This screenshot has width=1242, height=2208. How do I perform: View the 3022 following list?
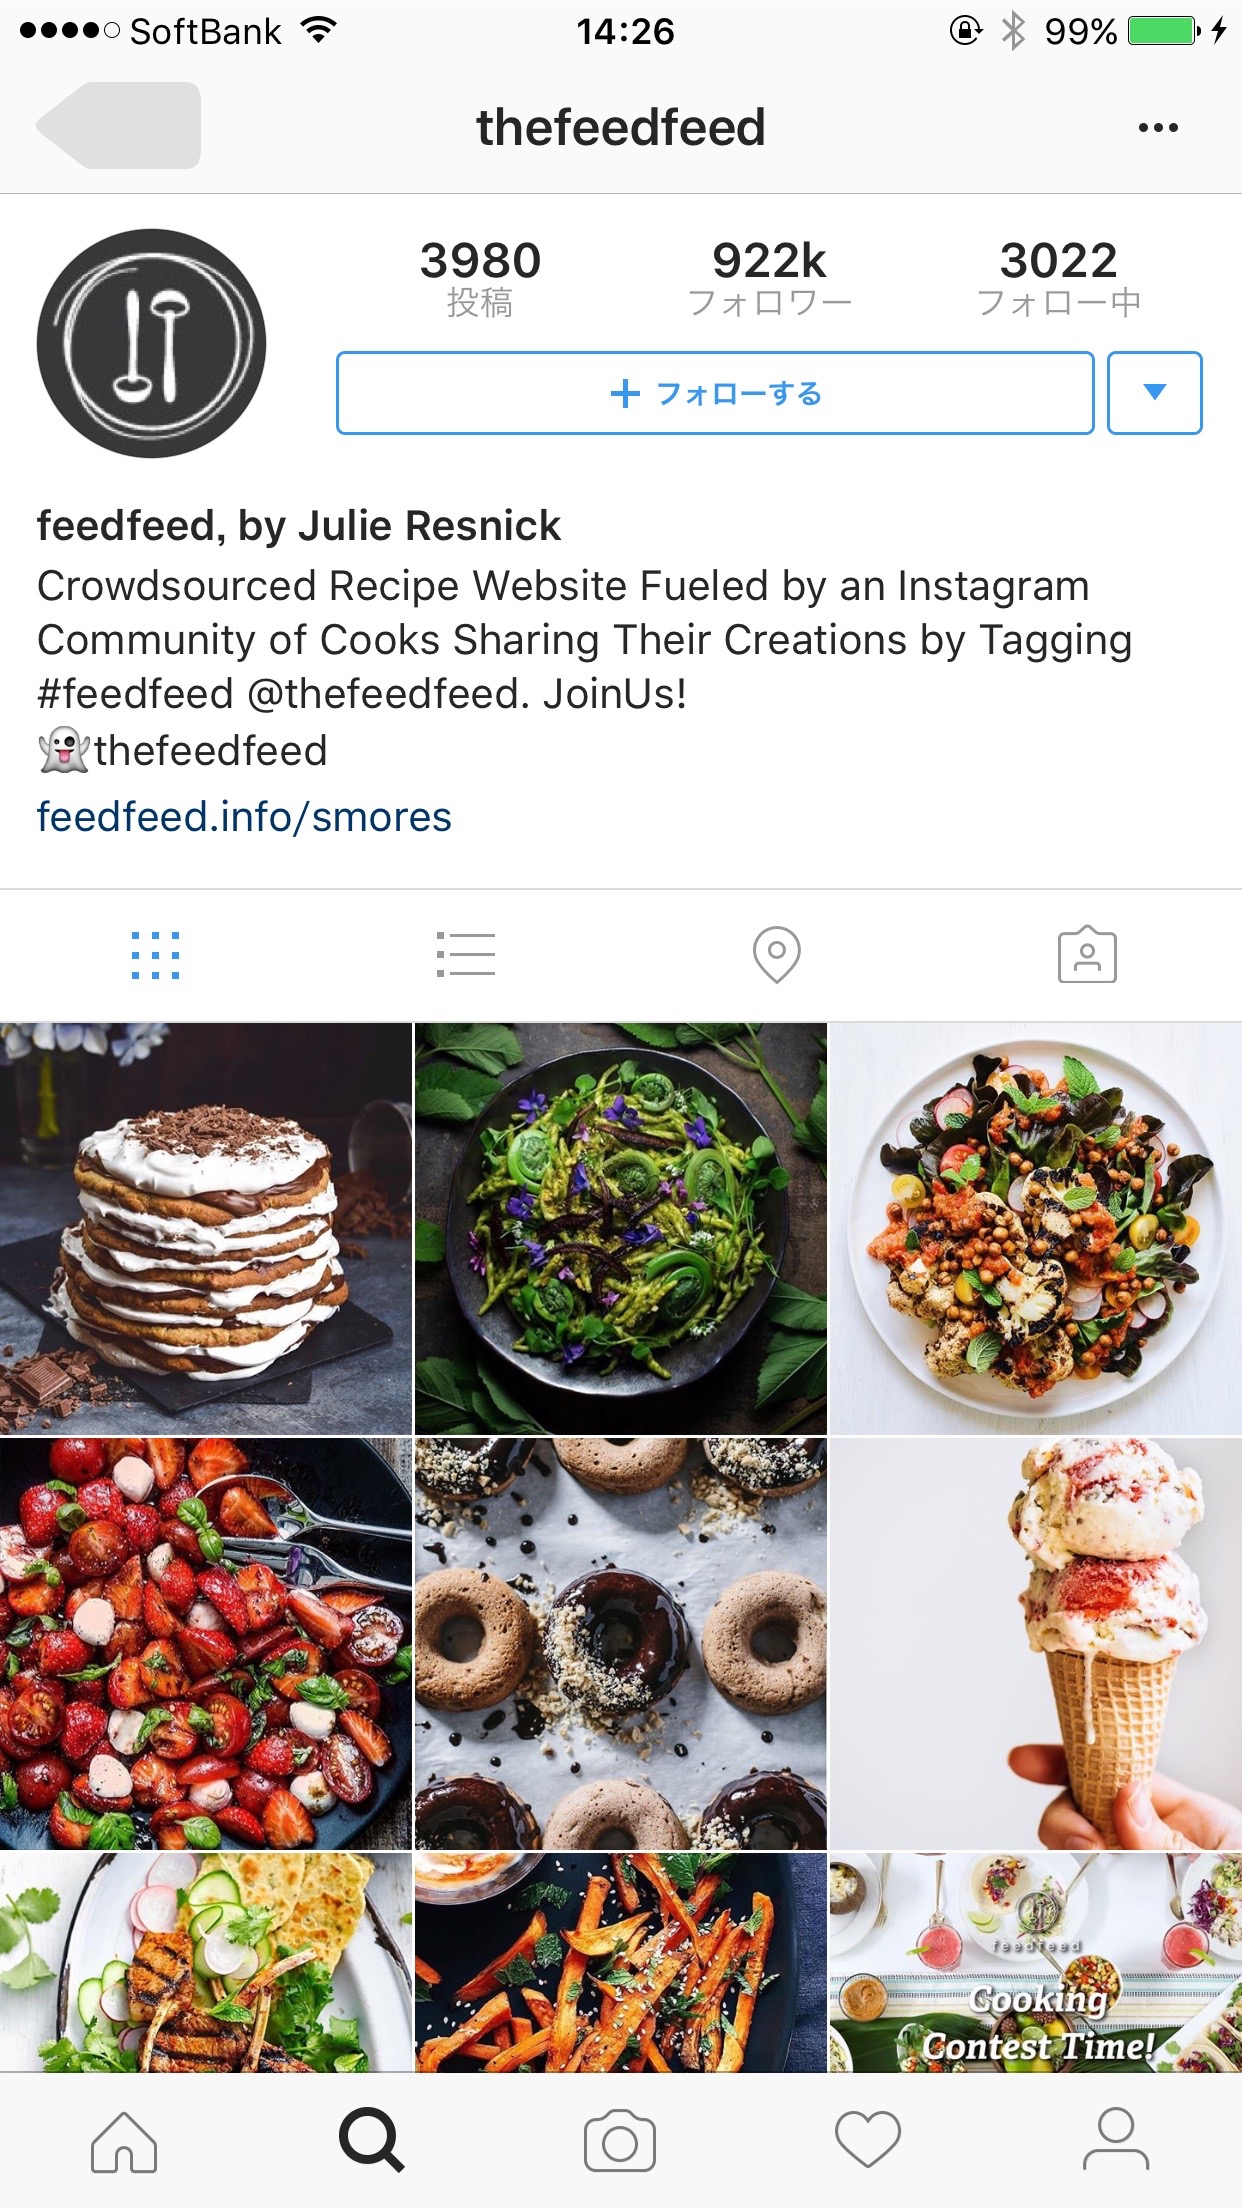click(1059, 278)
